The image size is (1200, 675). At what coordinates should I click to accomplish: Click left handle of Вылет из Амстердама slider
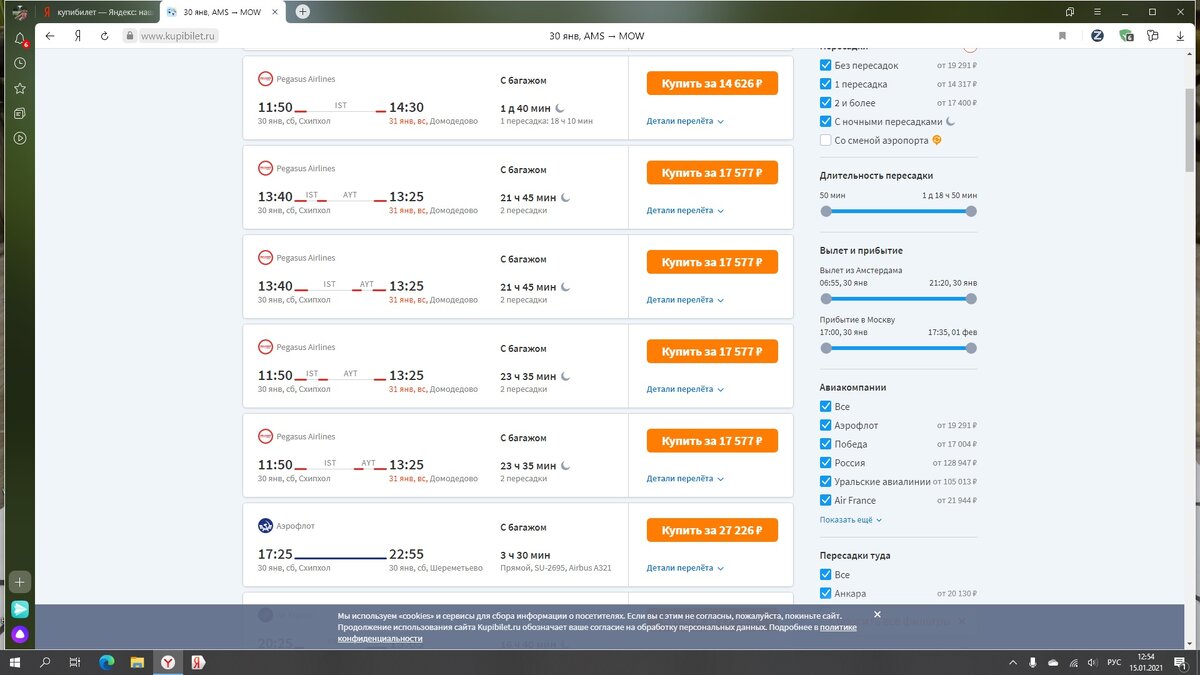coord(826,299)
